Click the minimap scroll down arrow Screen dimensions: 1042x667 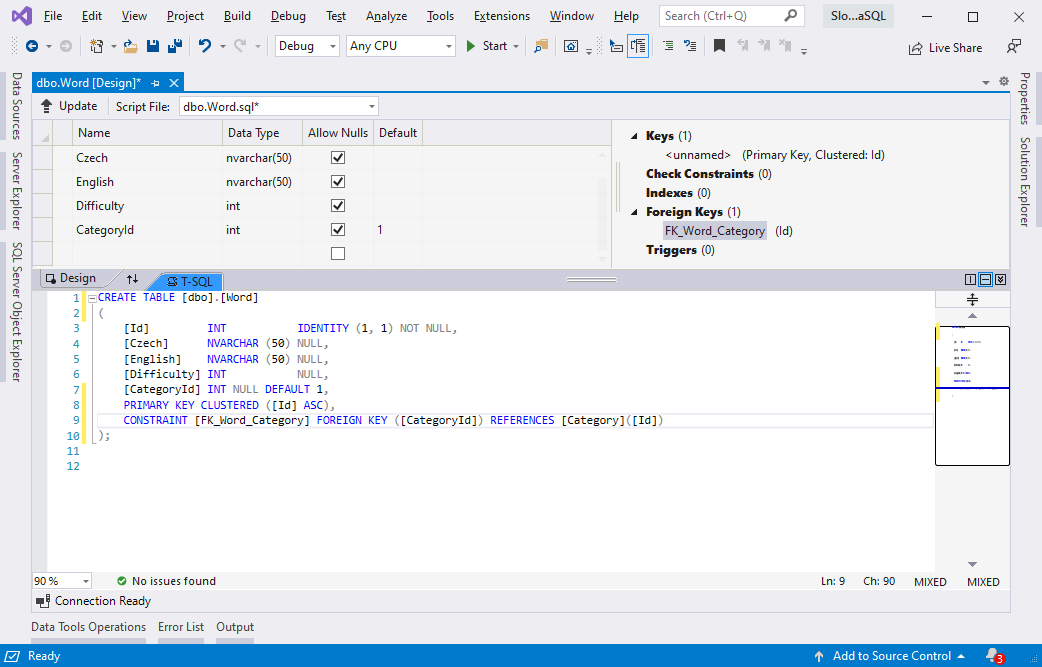coord(972,565)
